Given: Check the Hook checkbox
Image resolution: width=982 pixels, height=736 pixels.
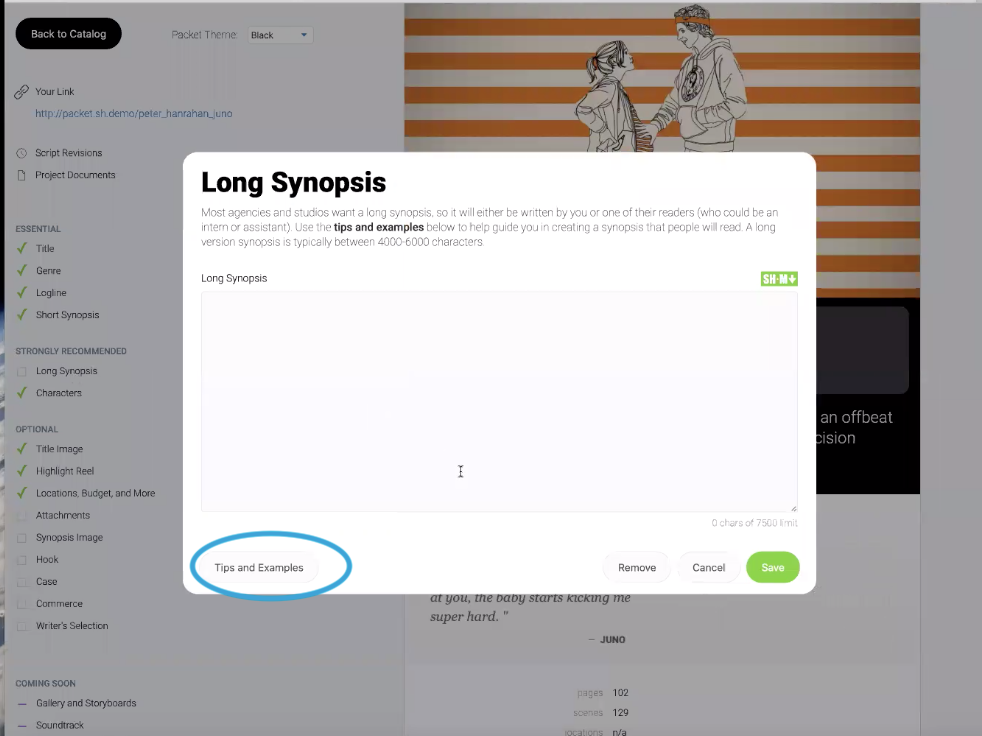Looking at the screenshot, I should pos(22,560).
